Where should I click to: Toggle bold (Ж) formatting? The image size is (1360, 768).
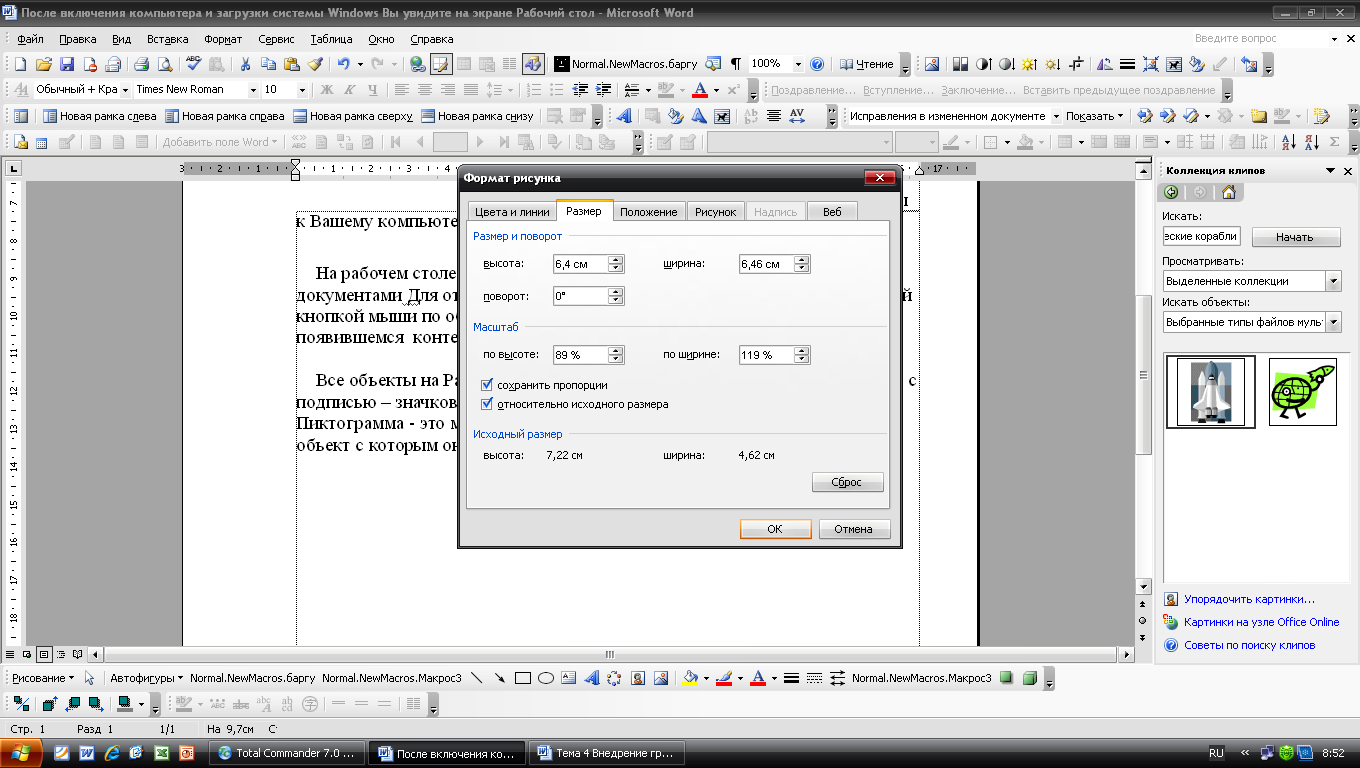click(x=326, y=90)
